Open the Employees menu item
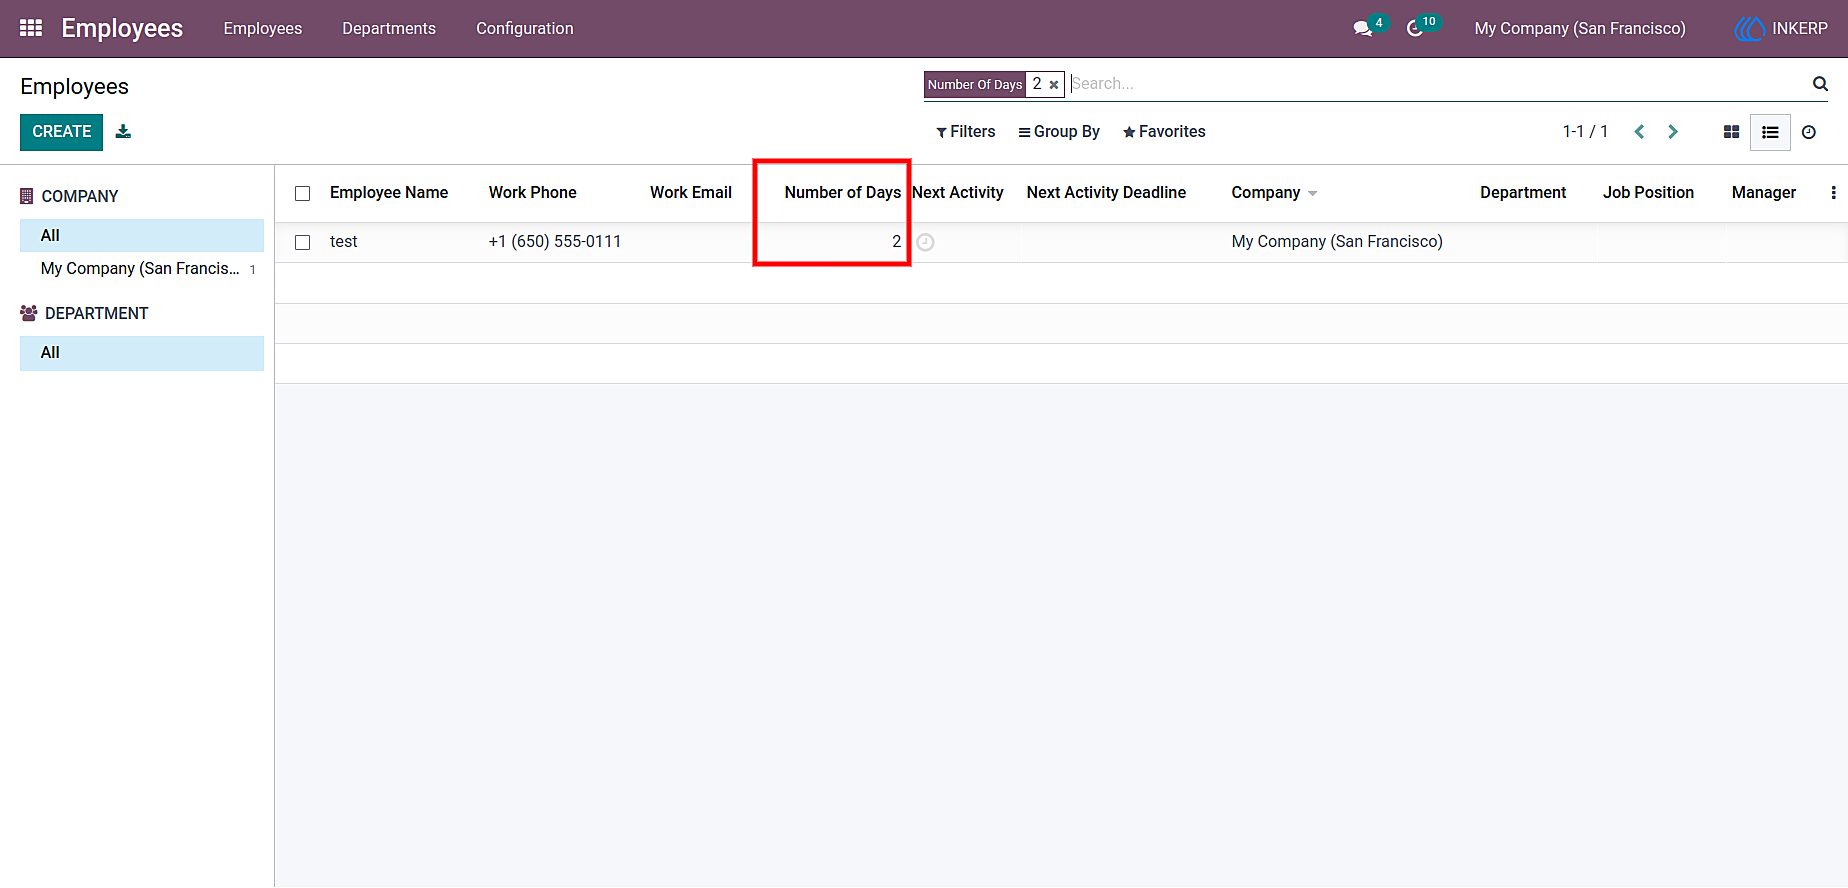This screenshot has height=888, width=1848. point(263,28)
